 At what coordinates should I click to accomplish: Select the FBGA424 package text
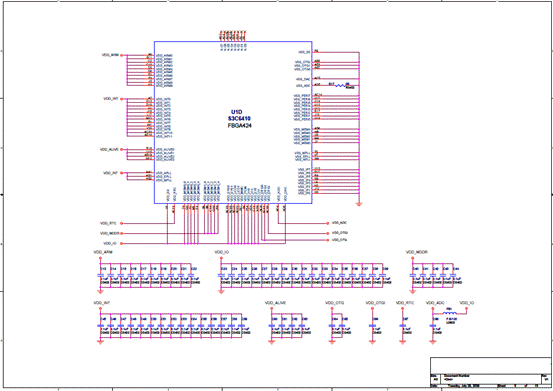click(x=239, y=126)
